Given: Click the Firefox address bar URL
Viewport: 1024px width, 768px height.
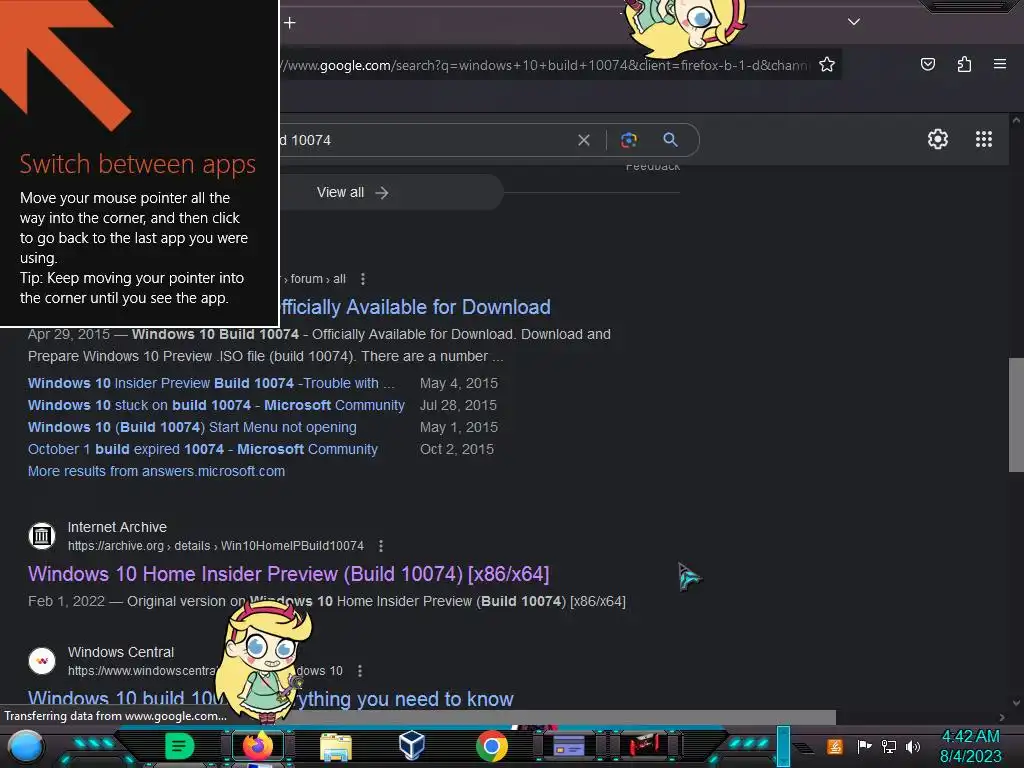Looking at the screenshot, I should 545,65.
